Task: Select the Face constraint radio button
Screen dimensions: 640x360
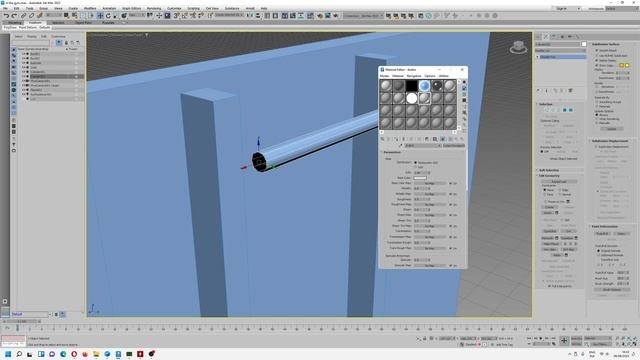Action: pyautogui.click(x=545, y=195)
